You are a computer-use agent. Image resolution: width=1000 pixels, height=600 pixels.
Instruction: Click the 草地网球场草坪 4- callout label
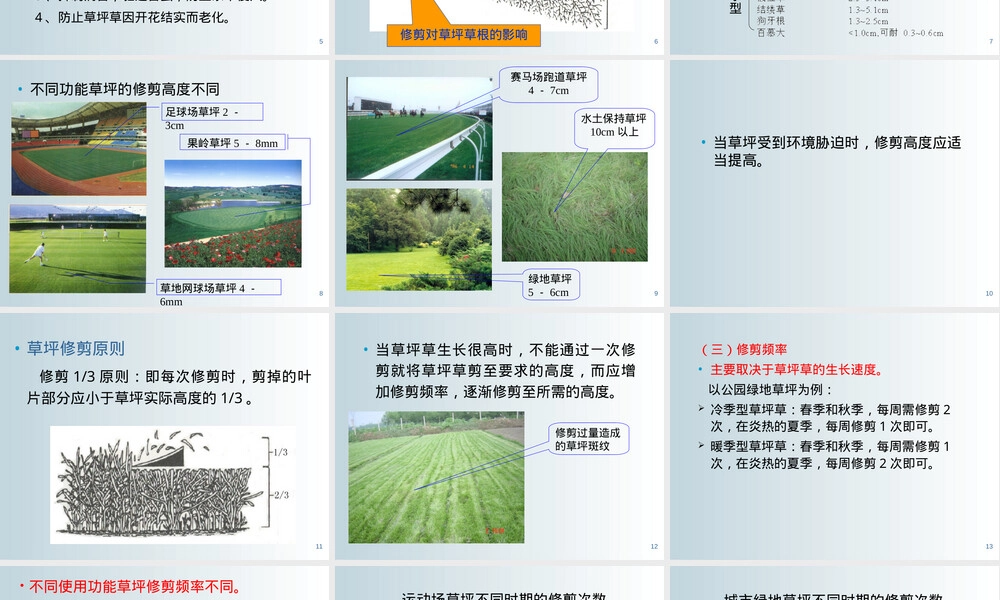[219, 288]
